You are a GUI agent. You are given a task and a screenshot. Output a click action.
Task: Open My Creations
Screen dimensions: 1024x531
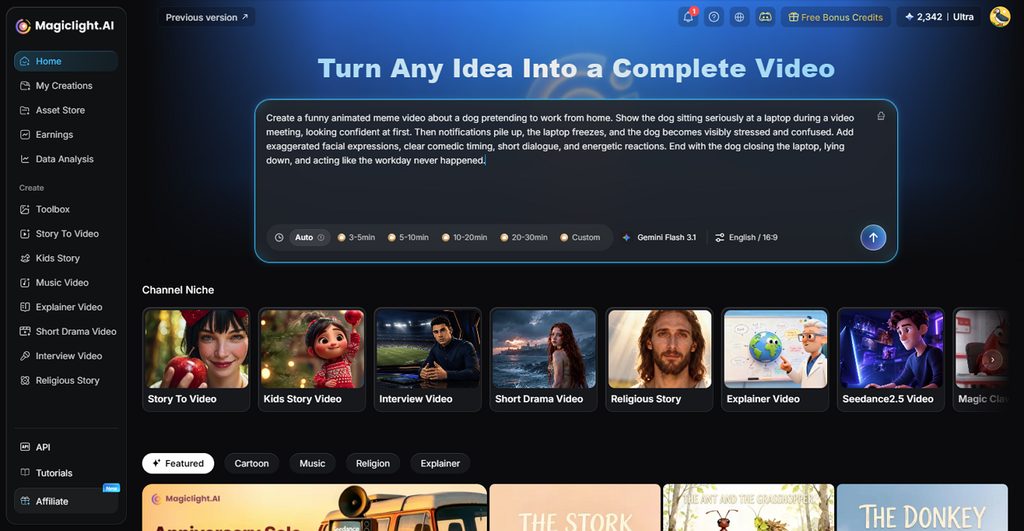pyautogui.click(x=65, y=86)
